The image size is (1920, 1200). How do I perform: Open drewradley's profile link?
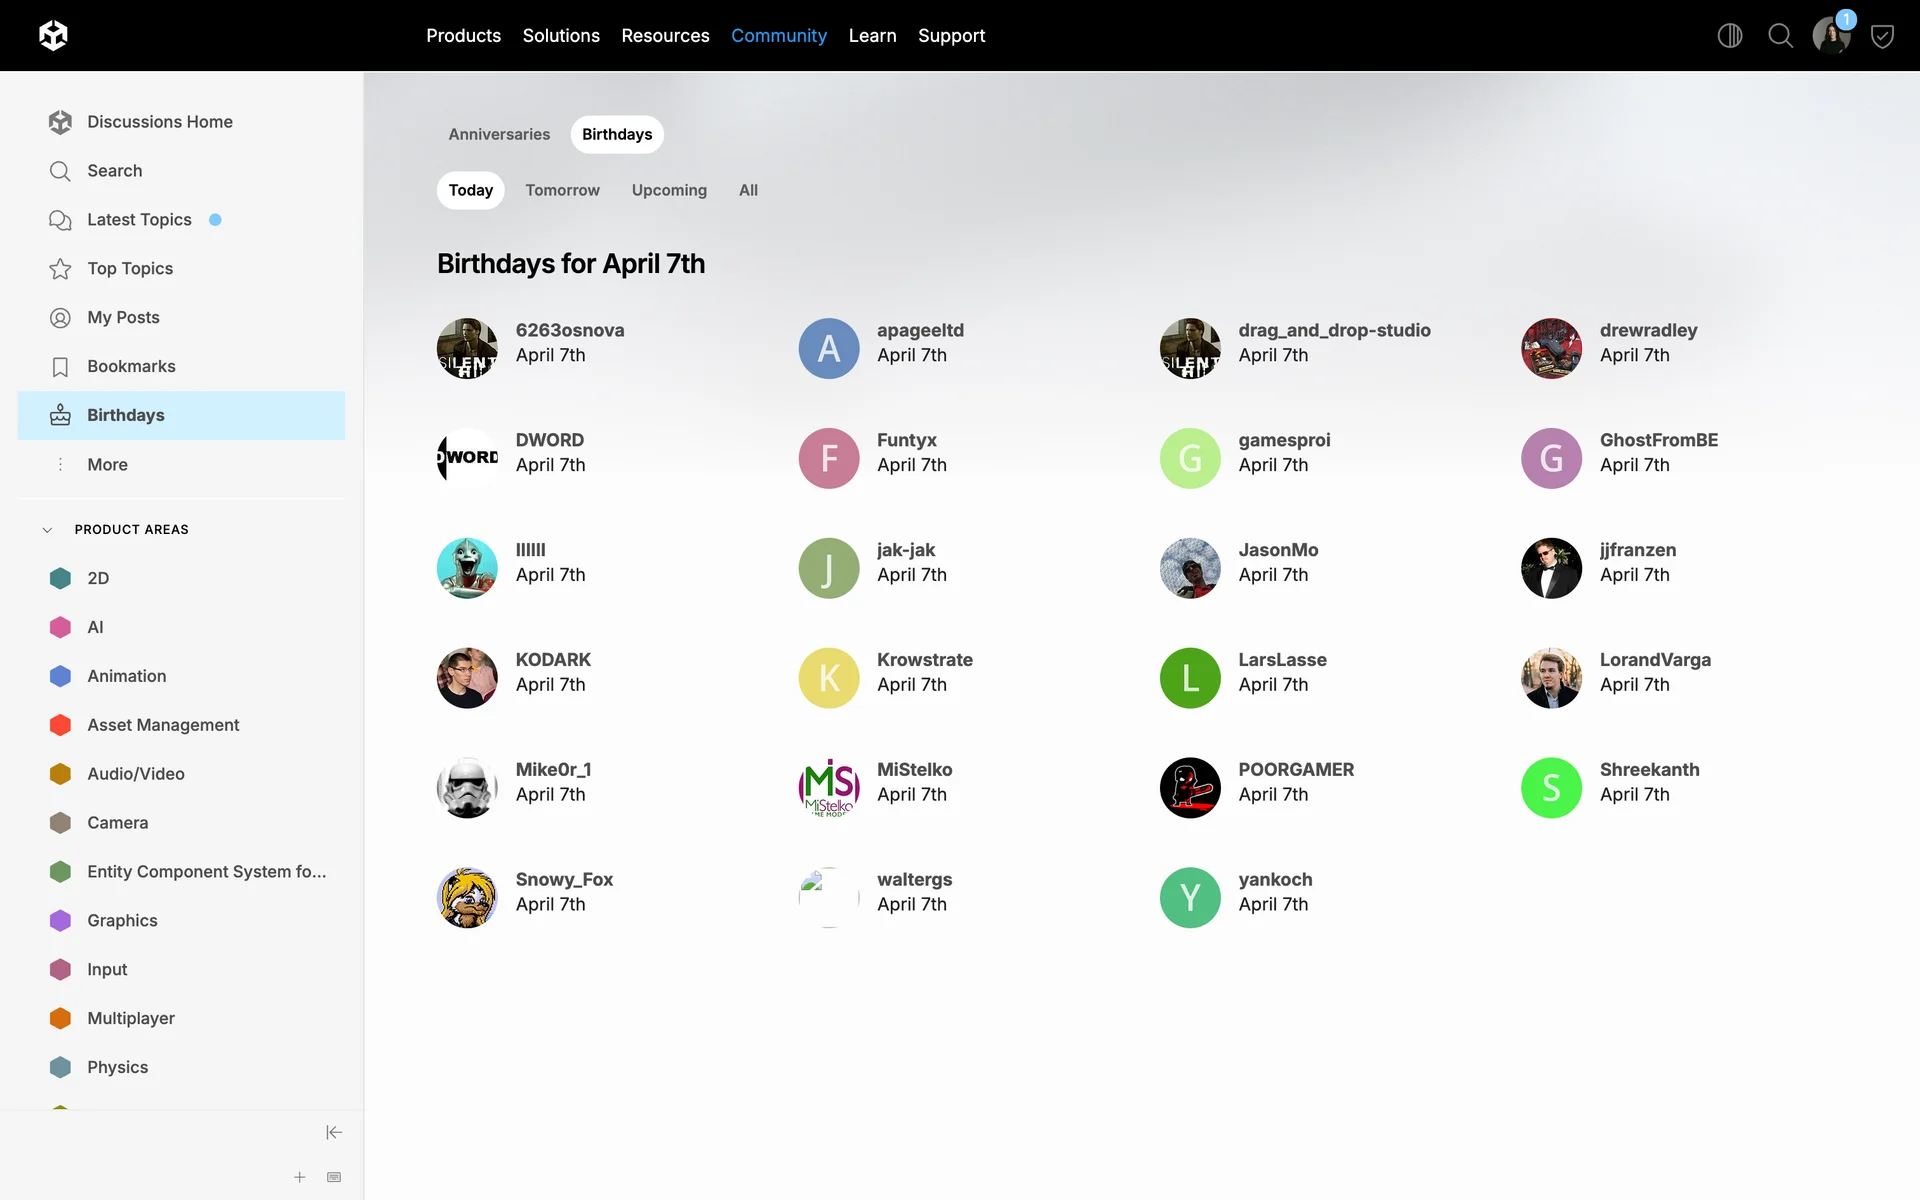coord(1648,330)
